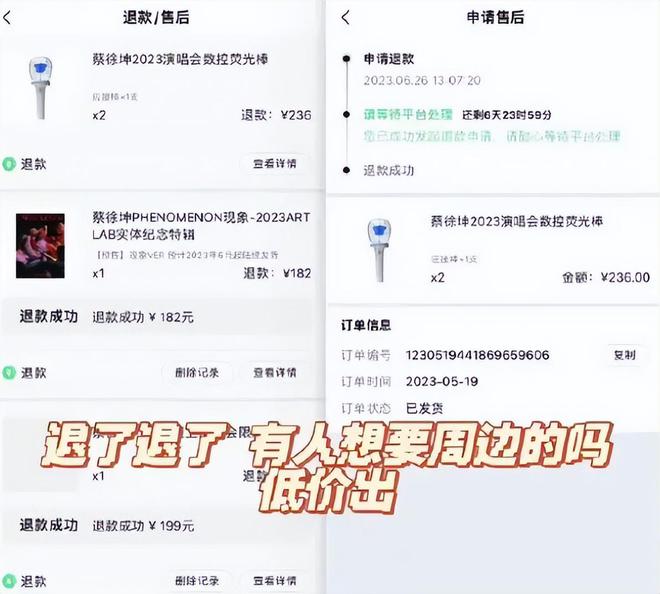Delete record (删除记录) for the ¥199 refund
Image resolution: width=660 pixels, height=594 pixels.
(x=197, y=581)
